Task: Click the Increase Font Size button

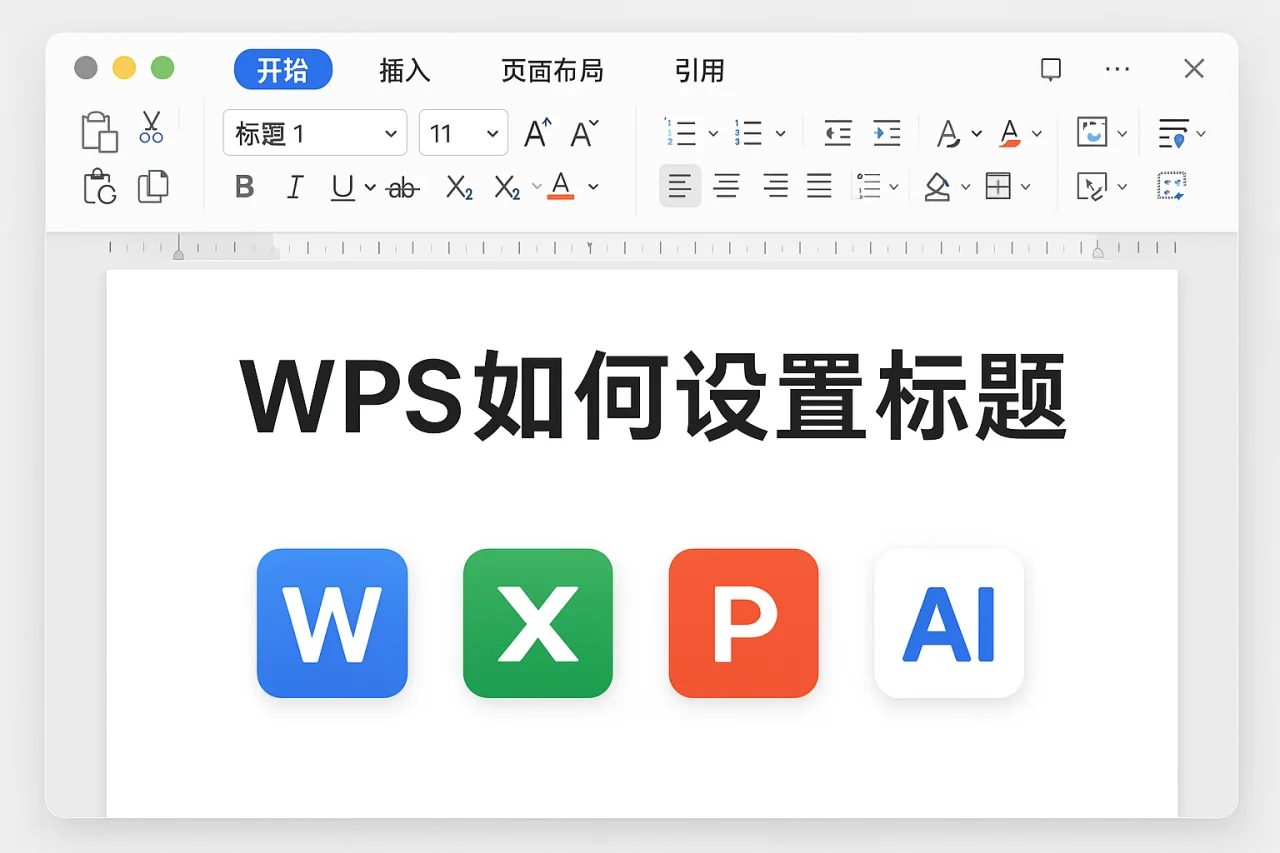Action: coord(536,132)
